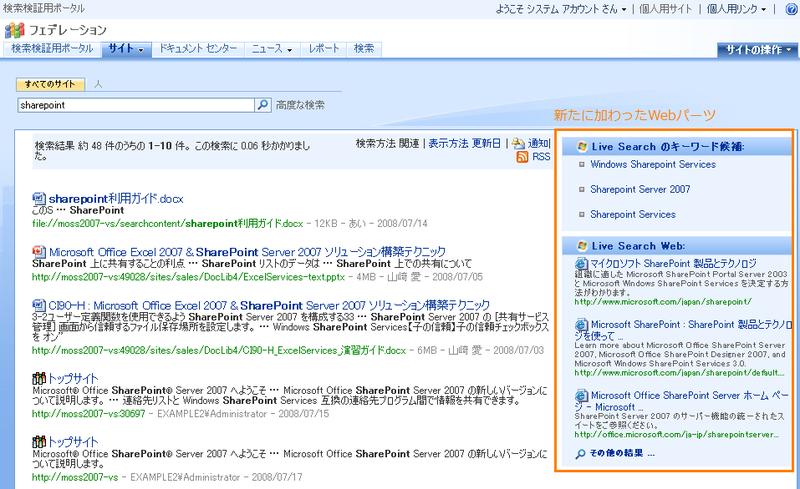Open www.microsoft.com/japan/sharepoint/ URL link
The image size is (800, 489).
tap(663, 302)
